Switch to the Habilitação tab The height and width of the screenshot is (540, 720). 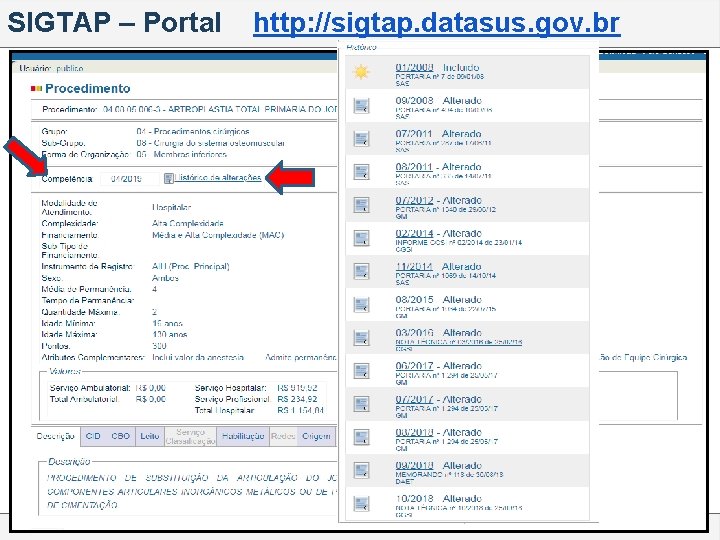coord(243,436)
